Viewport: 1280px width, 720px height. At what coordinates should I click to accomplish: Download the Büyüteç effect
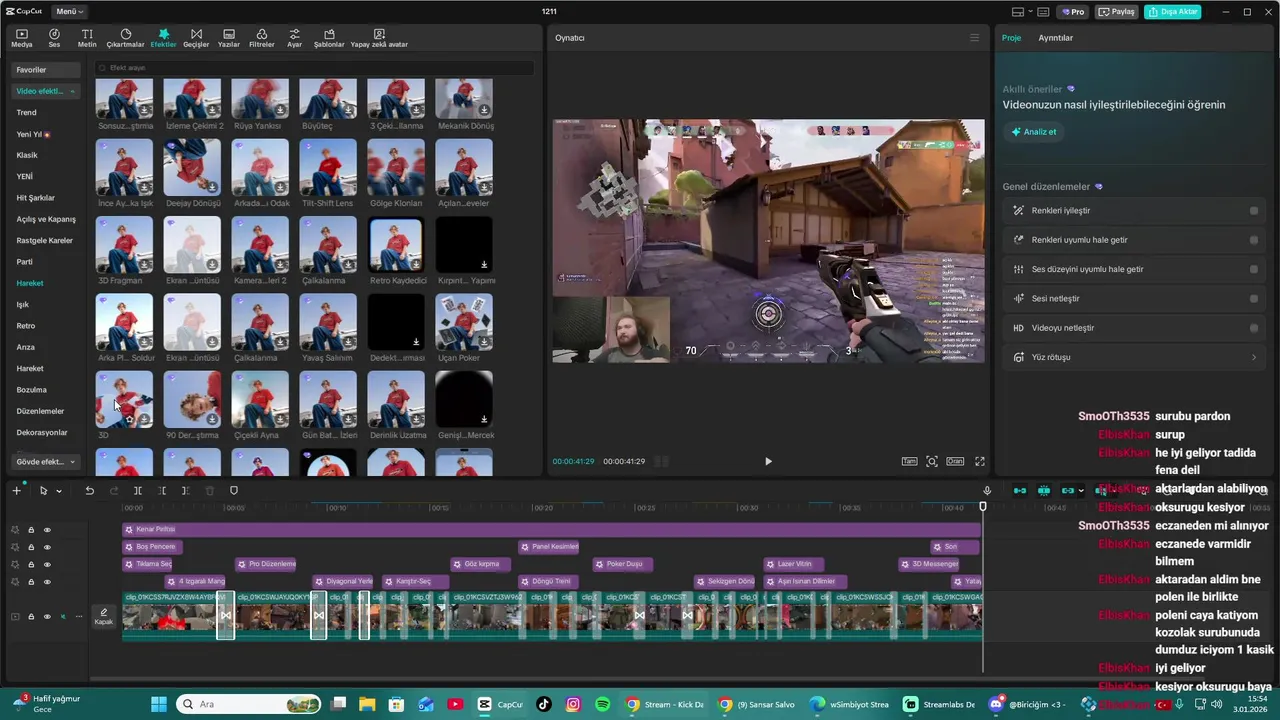pyautogui.click(x=348, y=110)
